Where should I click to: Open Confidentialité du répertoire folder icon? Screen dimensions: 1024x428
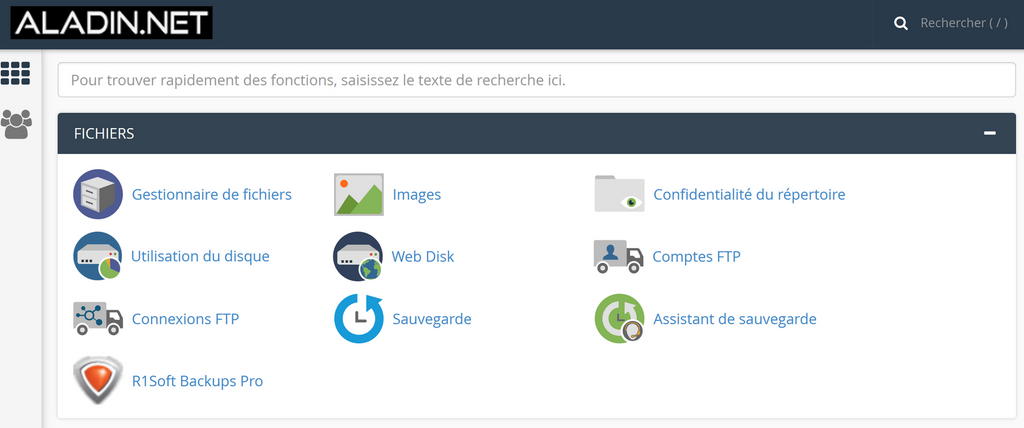[x=619, y=194]
